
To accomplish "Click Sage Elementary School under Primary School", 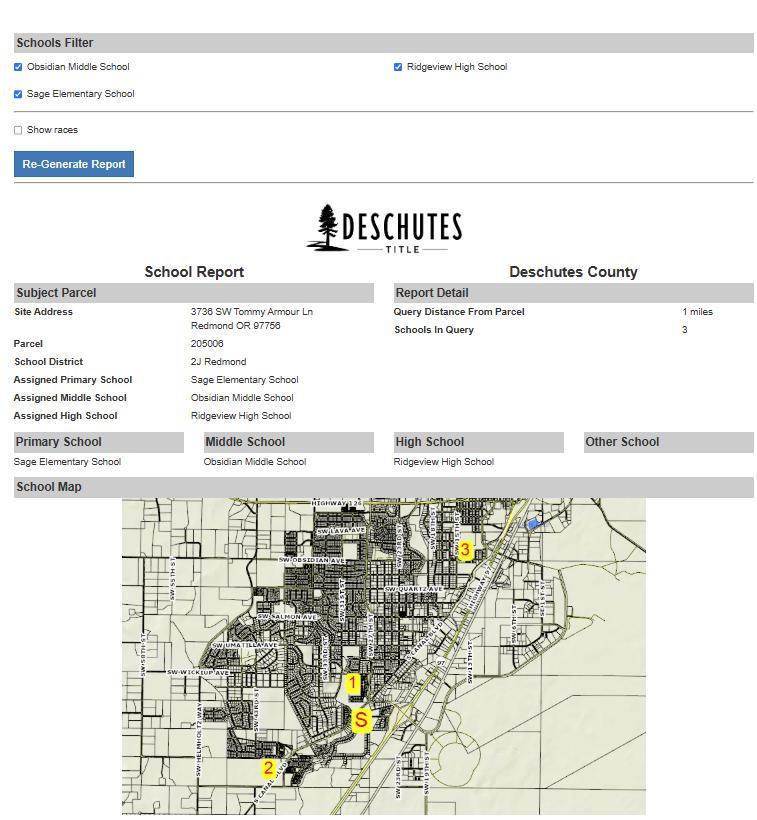I will 67,462.
